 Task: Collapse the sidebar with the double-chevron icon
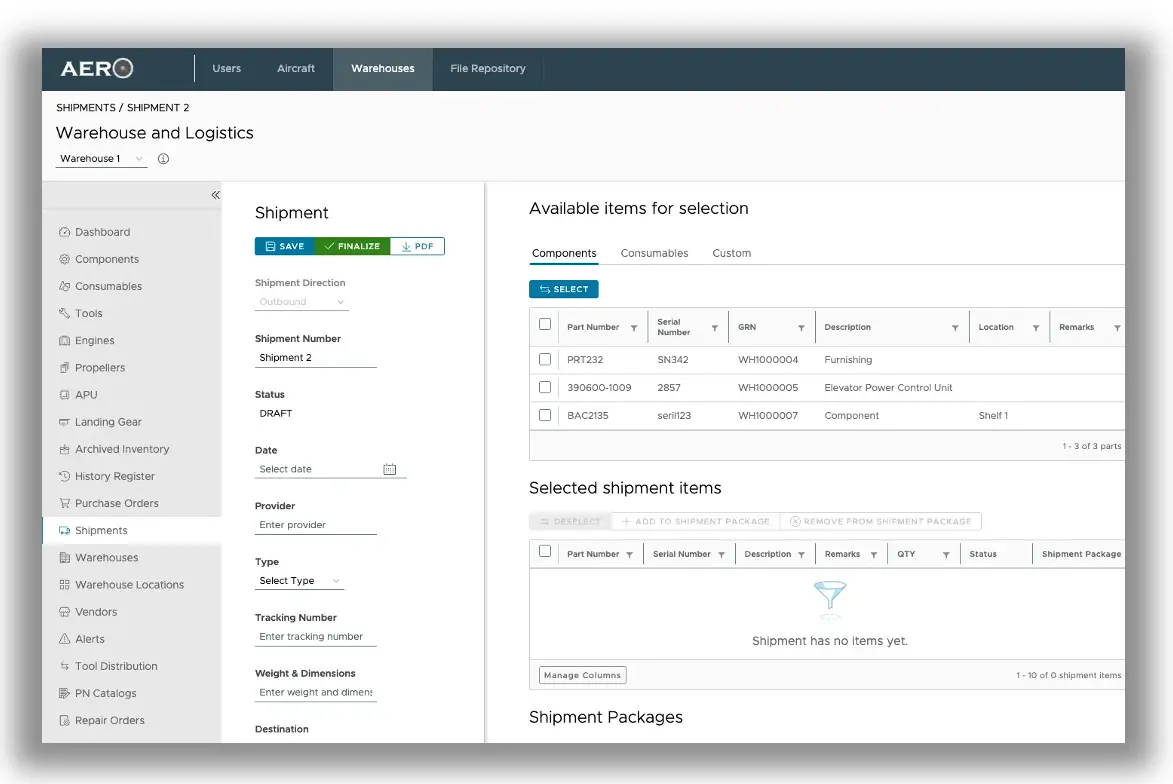pos(215,195)
